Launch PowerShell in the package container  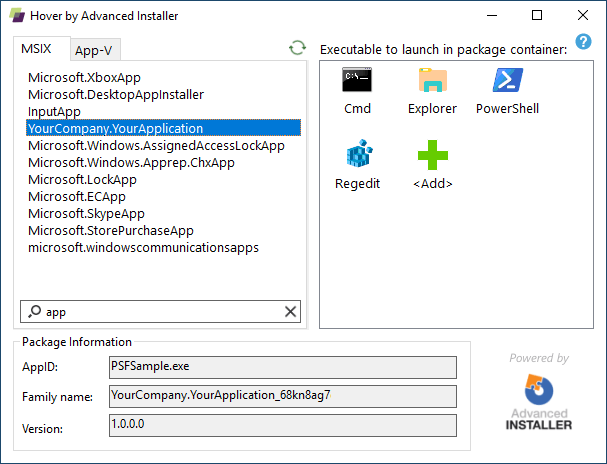pos(507,91)
